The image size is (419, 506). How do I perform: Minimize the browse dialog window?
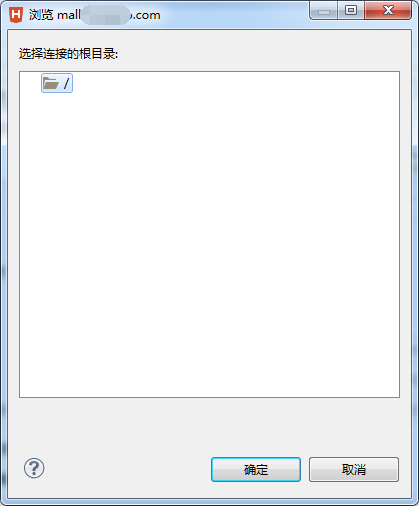click(324, 11)
